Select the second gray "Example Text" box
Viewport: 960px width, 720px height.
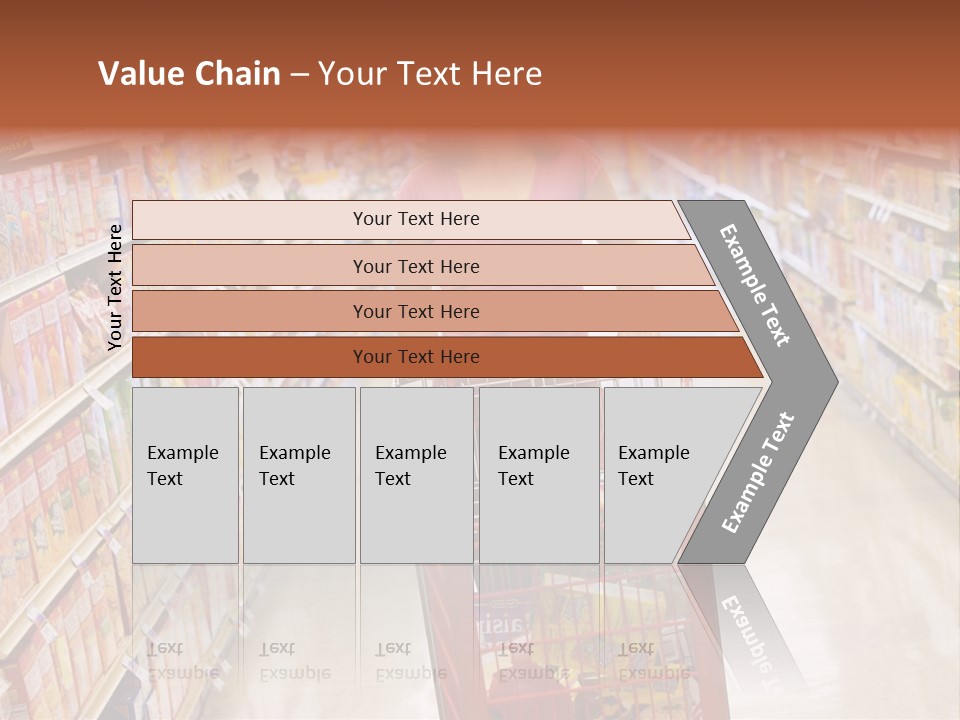(x=299, y=475)
